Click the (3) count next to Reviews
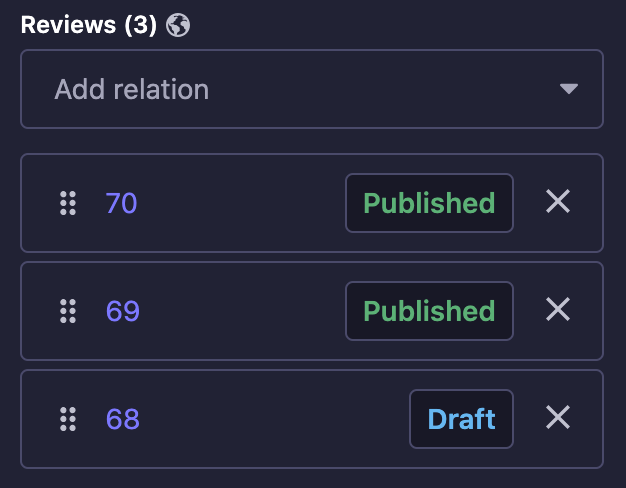Image resolution: width=626 pixels, height=488 pixels. [140, 25]
